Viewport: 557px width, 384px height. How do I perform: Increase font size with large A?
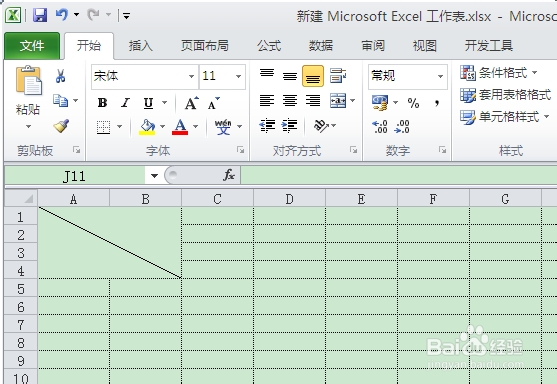(x=191, y=103)
